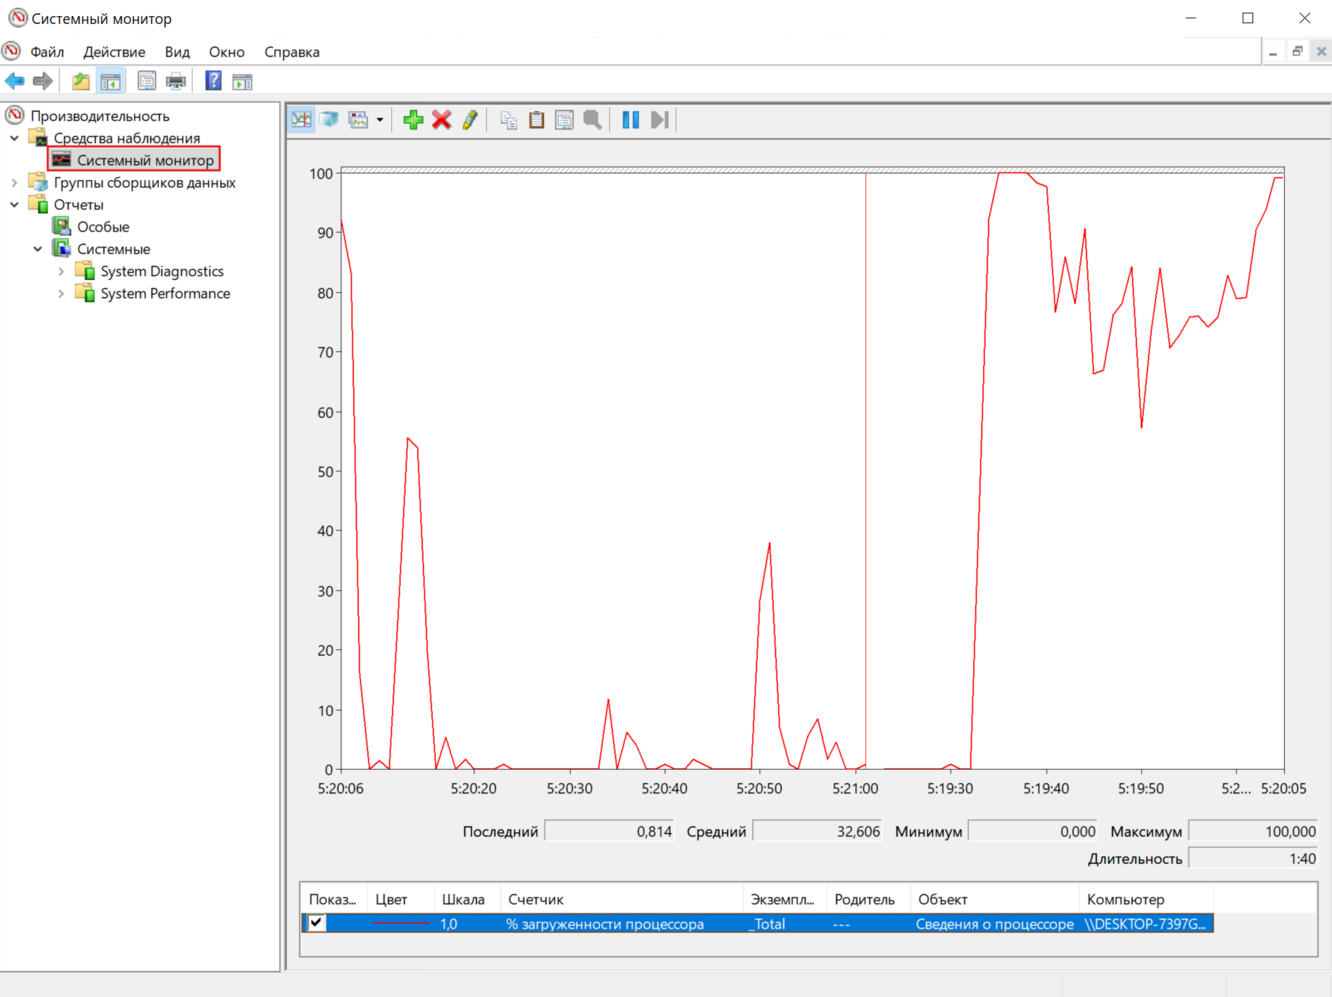Open the Действие menu
This screenshot has width=1332, height=997.
[114, 52]
